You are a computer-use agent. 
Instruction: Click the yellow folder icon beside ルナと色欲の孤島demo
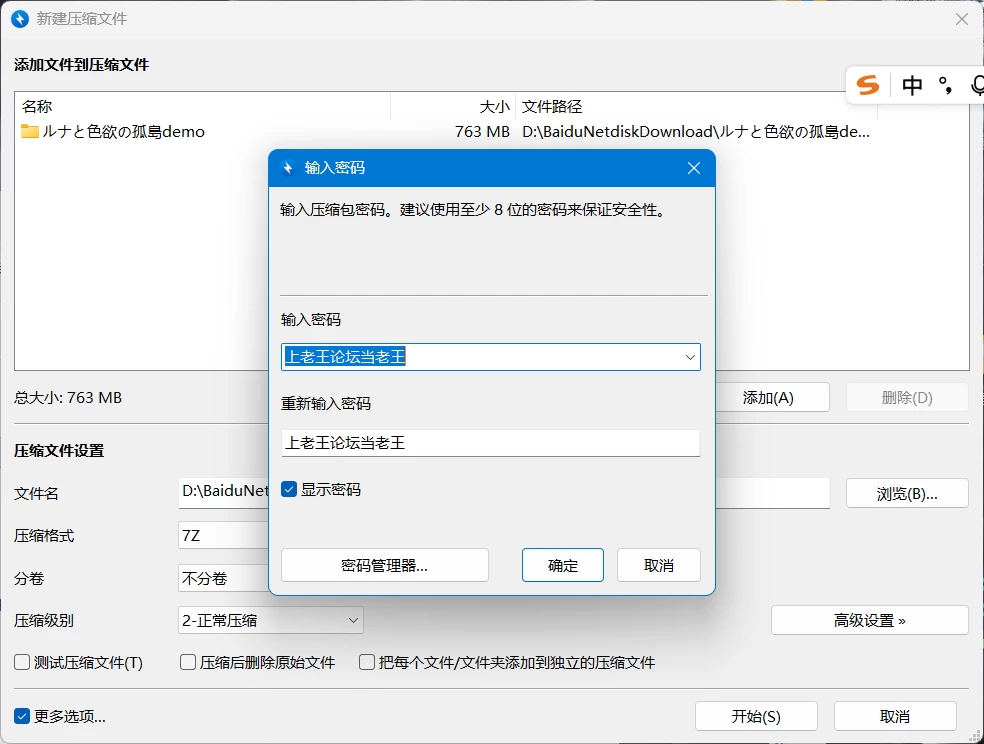coord(29,131)
